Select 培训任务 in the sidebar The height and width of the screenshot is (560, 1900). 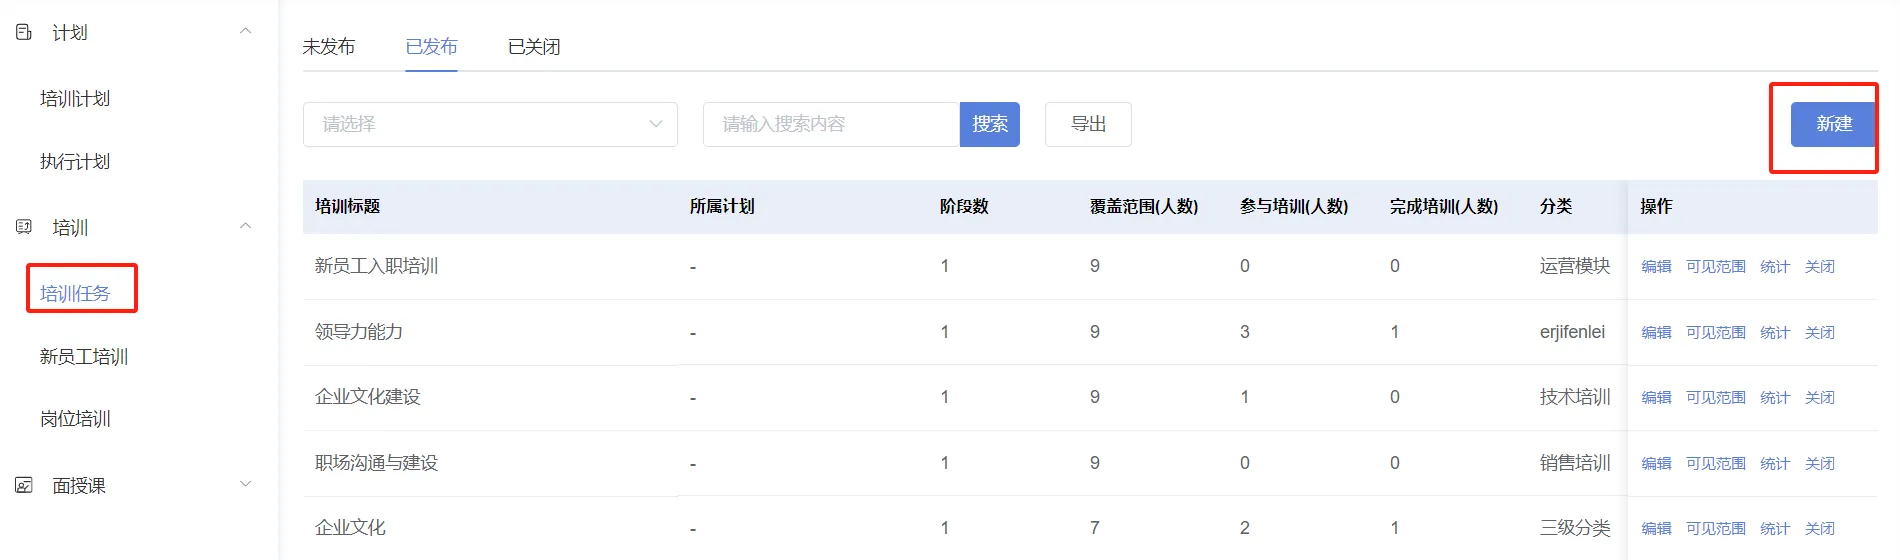click(x=75, y=293)
